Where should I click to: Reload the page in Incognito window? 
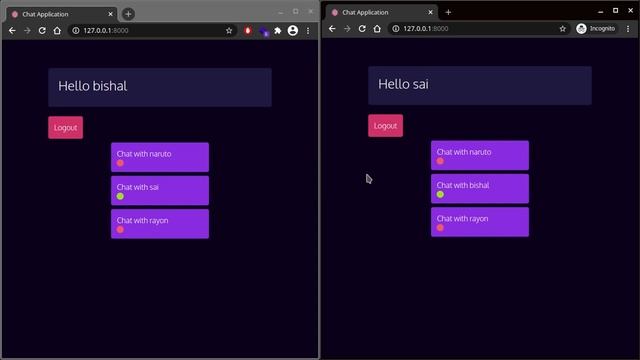tap(362, 29)
